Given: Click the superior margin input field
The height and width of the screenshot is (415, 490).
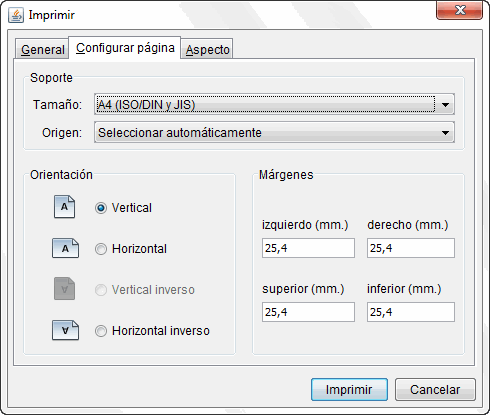Looking at the screenshot, I should click(x=308, y=312).
